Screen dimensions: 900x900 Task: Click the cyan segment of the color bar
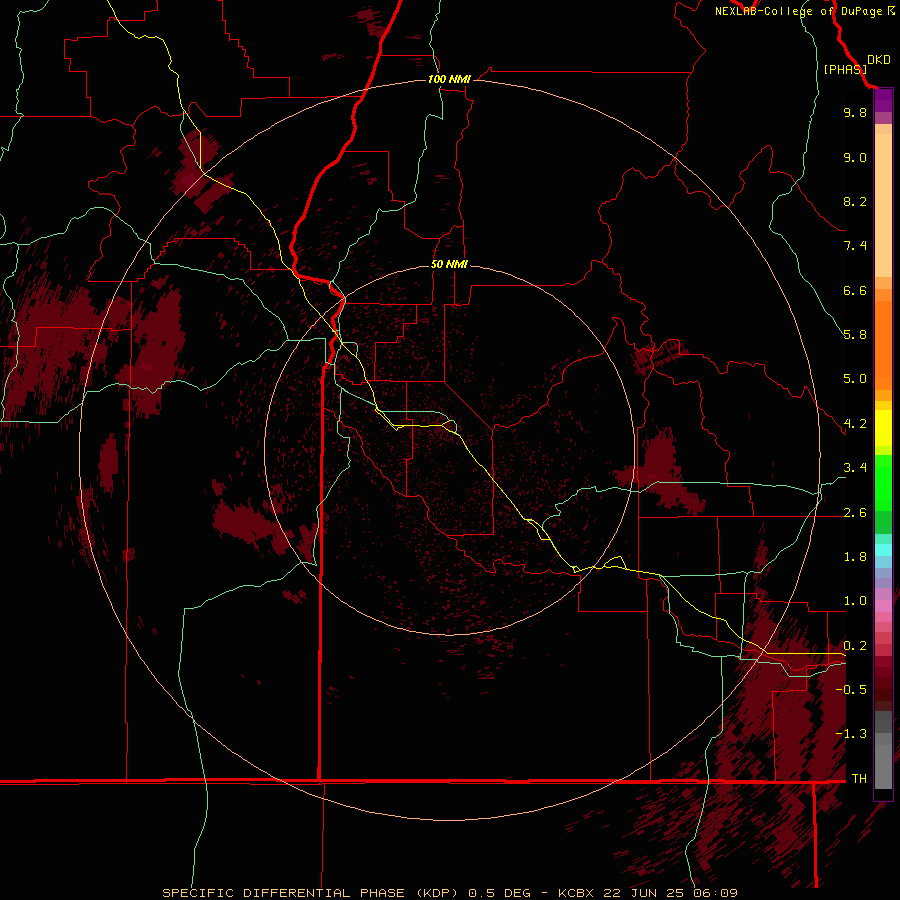coord(883,550)
